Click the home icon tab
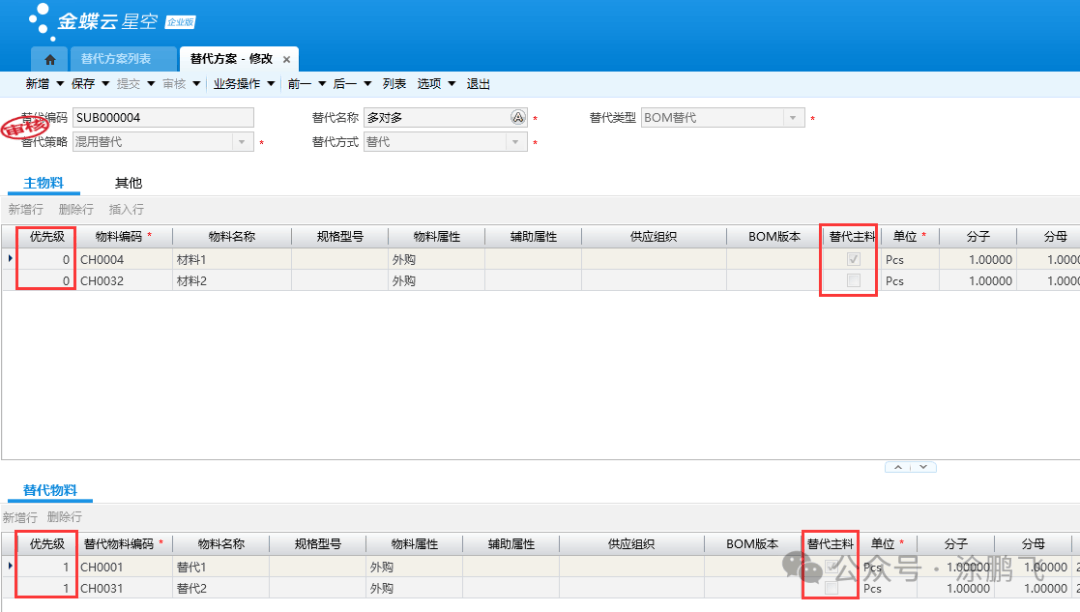Image resolution: width=1080 pixels, height=612 pixels. pos(49,59)
